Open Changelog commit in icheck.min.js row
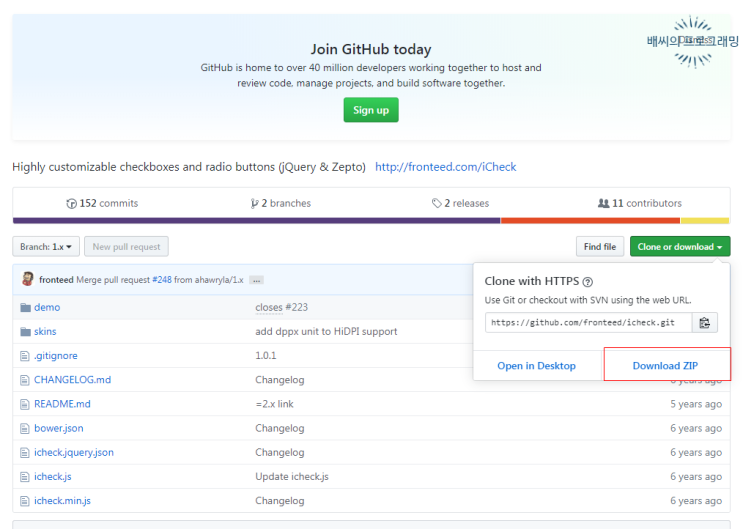Viewport: 743px width, 529px height. pos(280,501)
